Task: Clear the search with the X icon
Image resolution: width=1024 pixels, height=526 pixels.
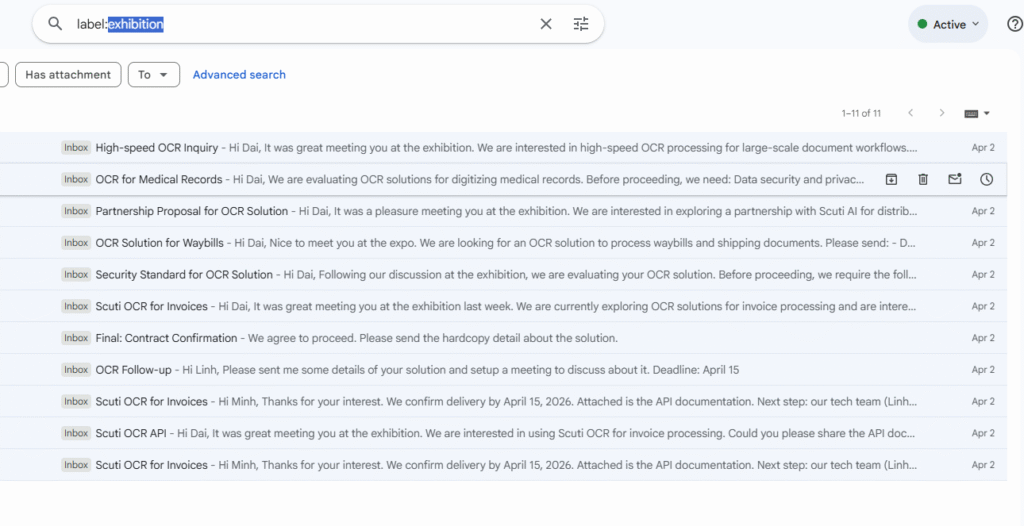Action: pos(546,24)
